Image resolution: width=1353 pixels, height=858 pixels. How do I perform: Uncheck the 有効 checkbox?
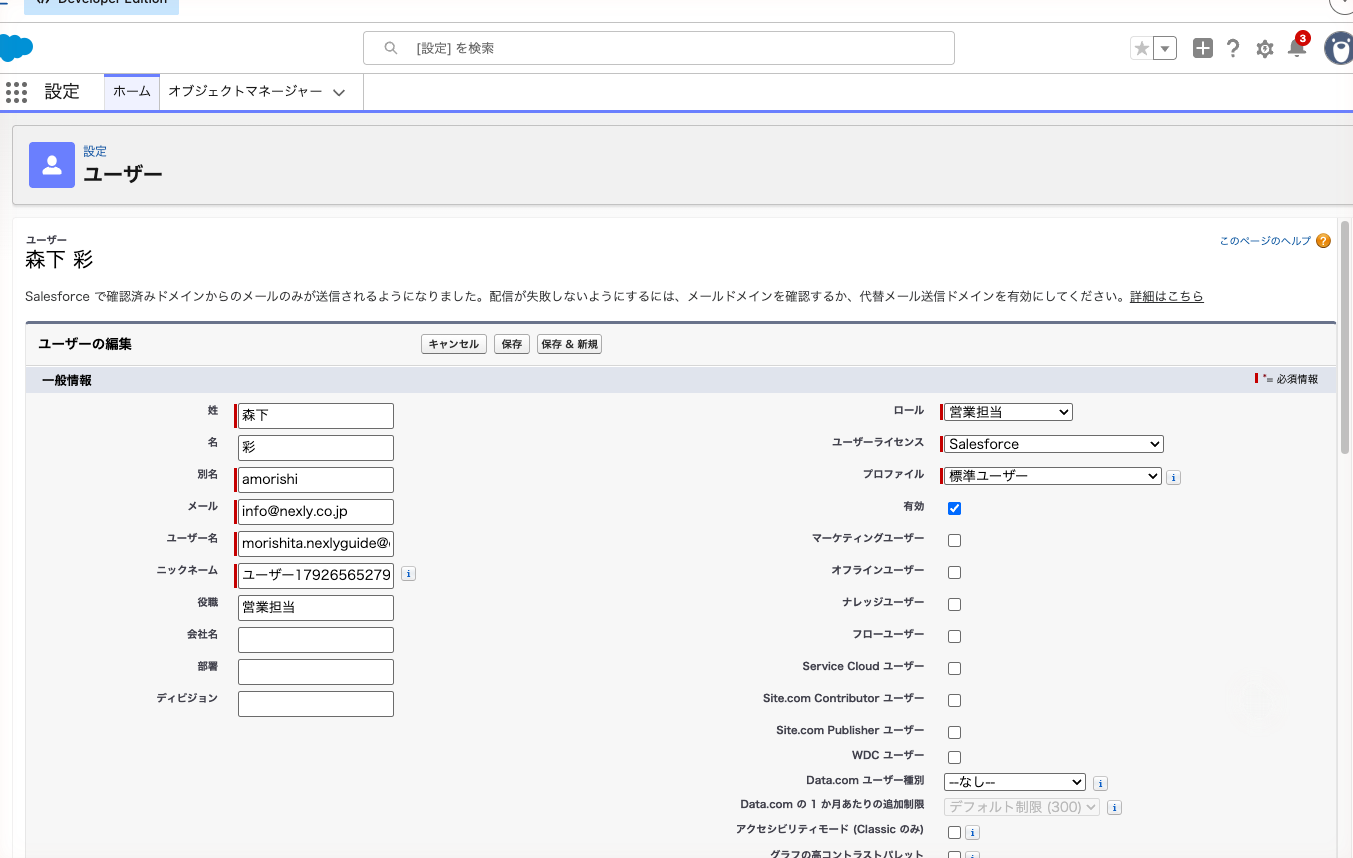(954, 508)
